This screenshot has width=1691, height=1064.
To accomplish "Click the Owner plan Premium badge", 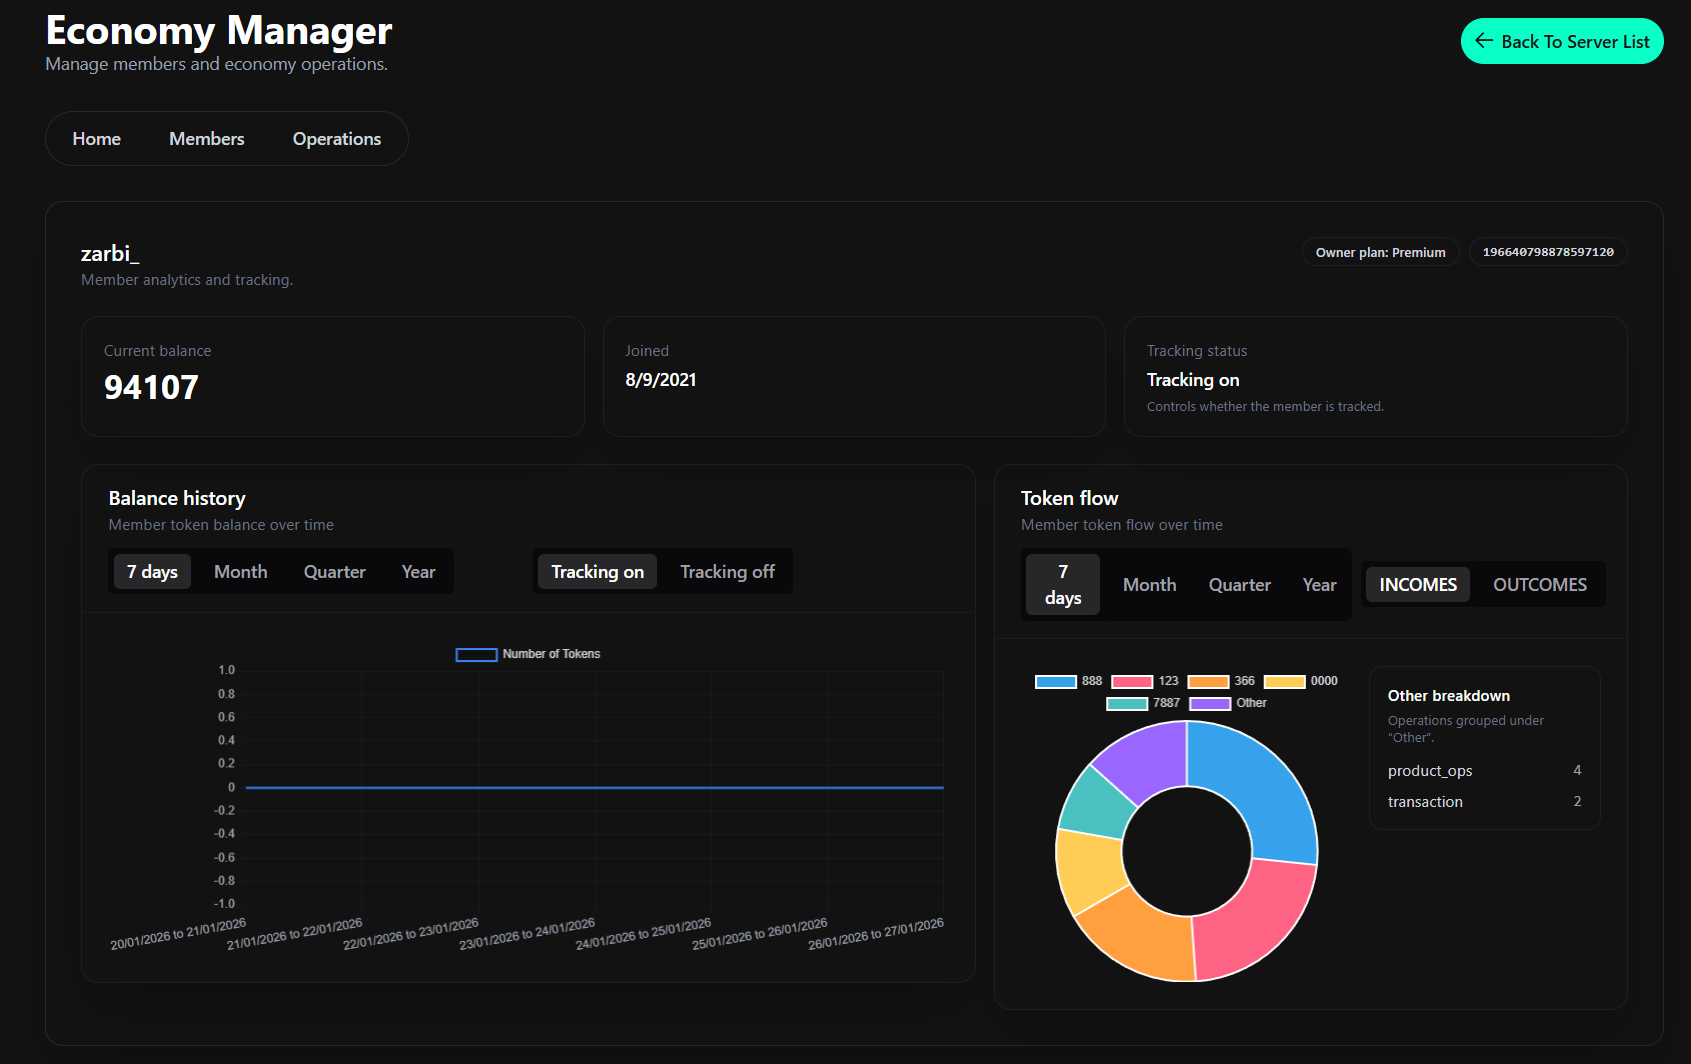I will pyautogui.click(x=1380, y=252).
